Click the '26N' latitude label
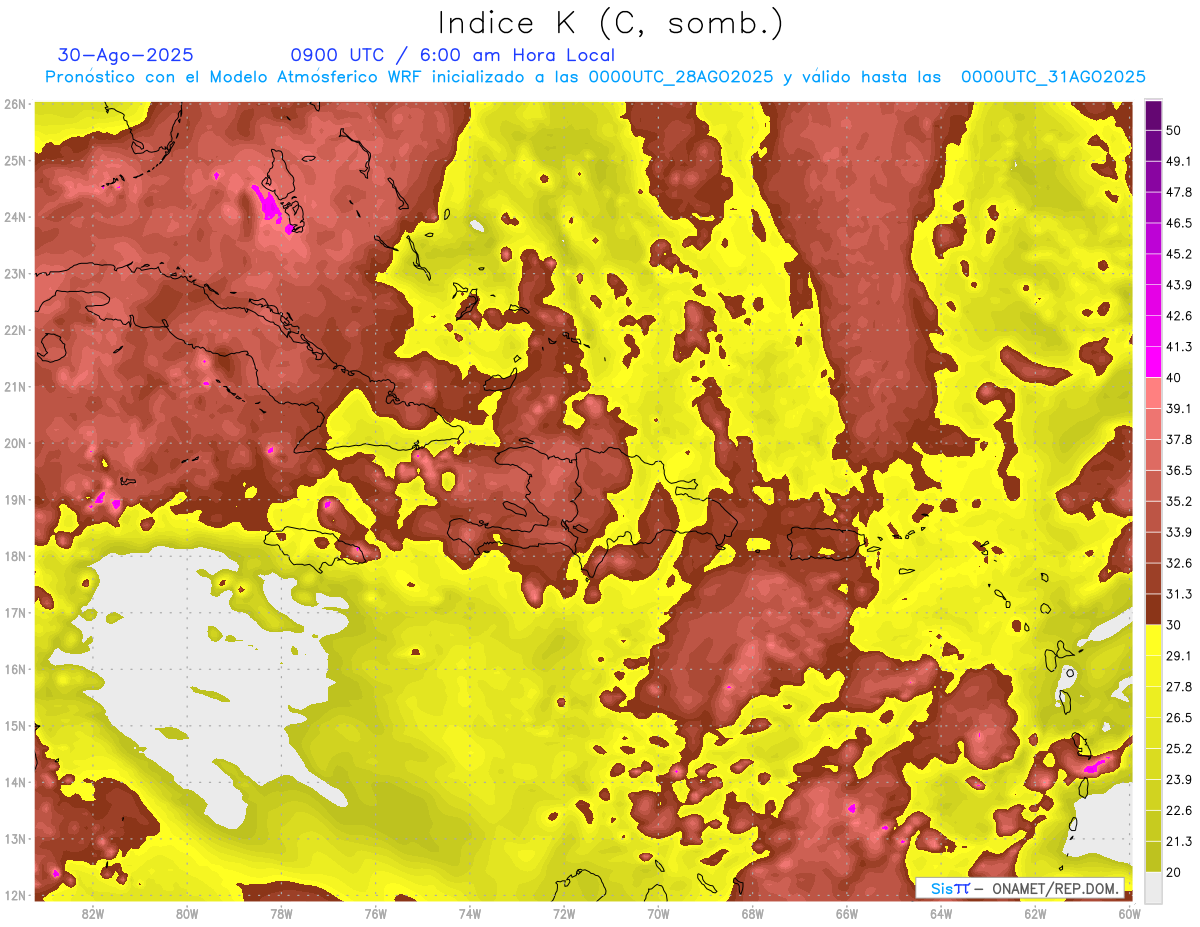Screen dimensions: 1200x927 (15, 104)
